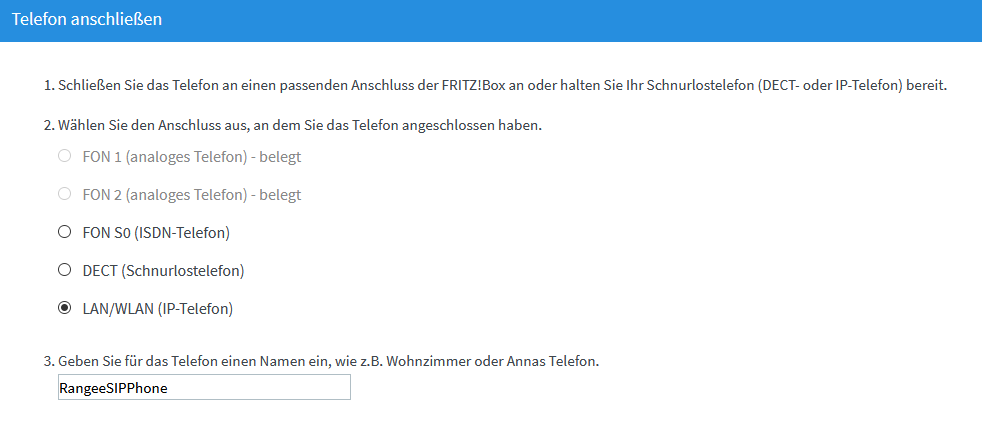Click the 'DECT (Schnurlostelefon)' option label
Viewport: 982px width, 426px height.
click(165, 271)
